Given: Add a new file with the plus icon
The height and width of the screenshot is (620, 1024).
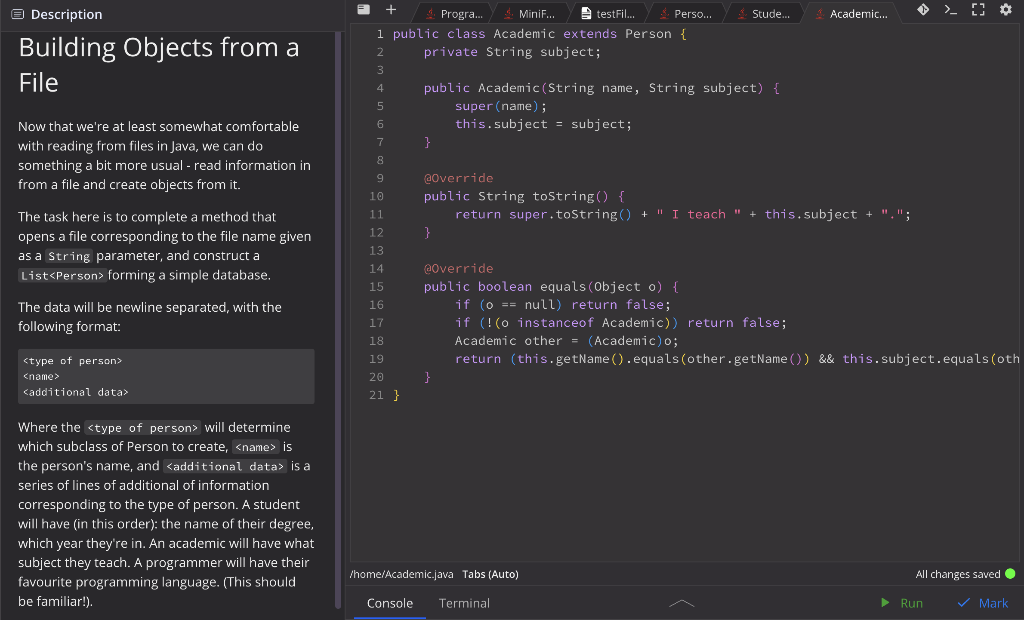Looking at the screenshot, I should coord(390,10).
